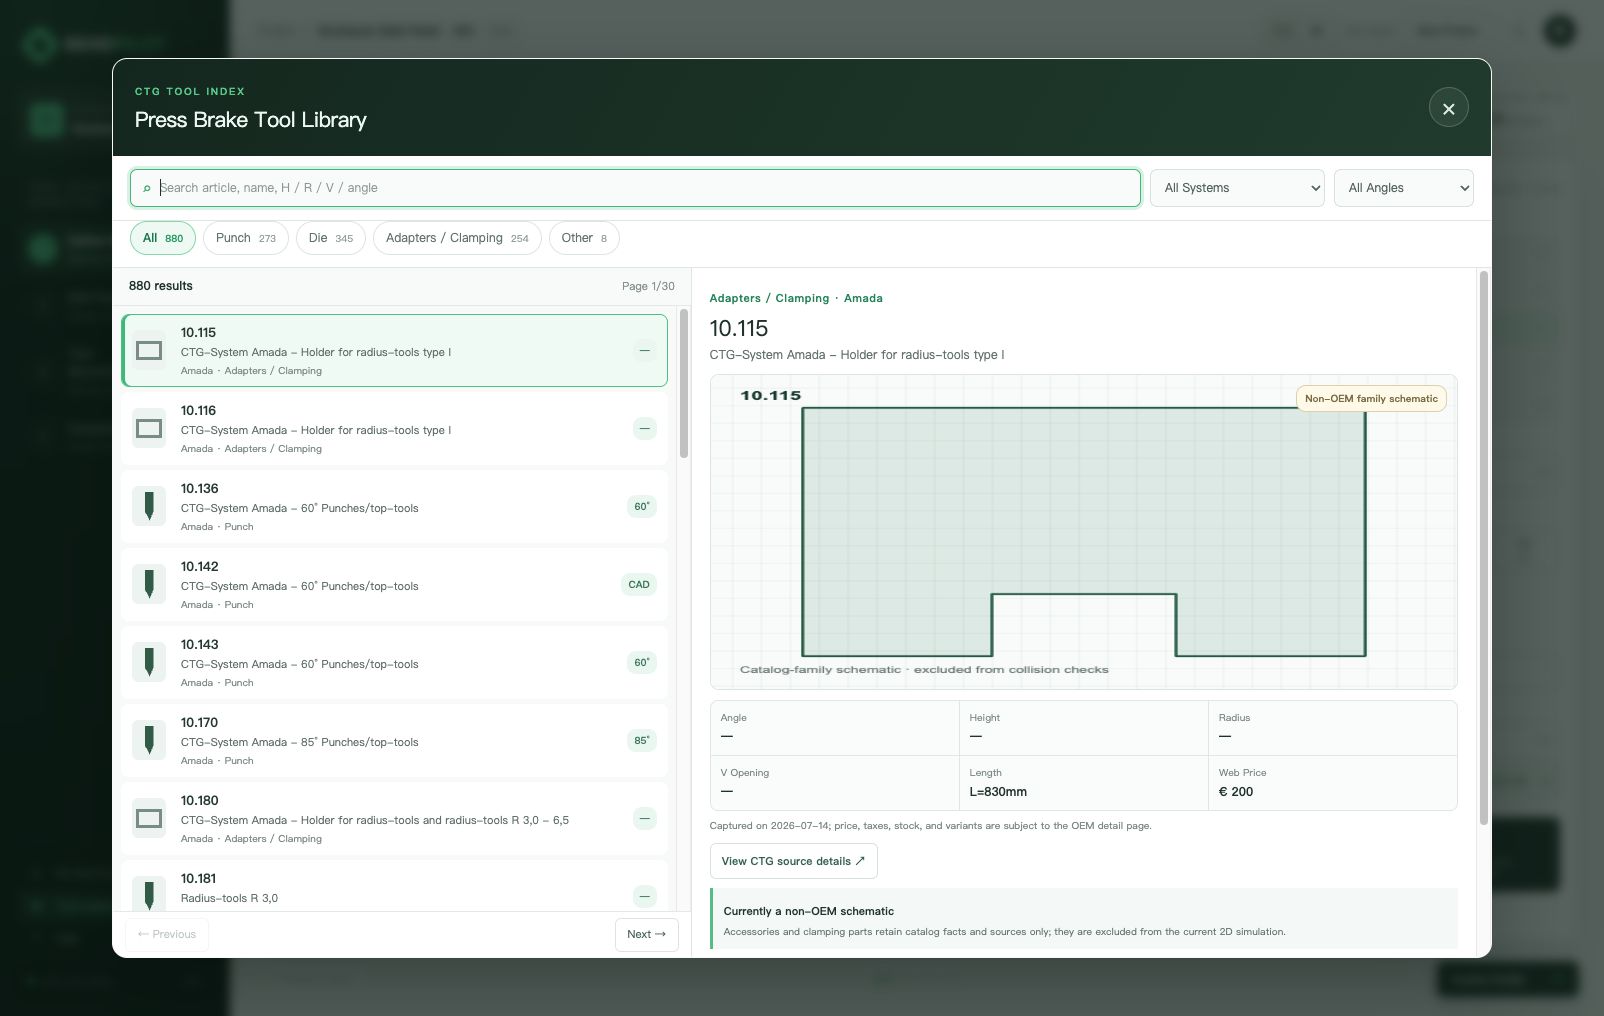Click the Non-OEM family schematic badge

point(1371,398)
